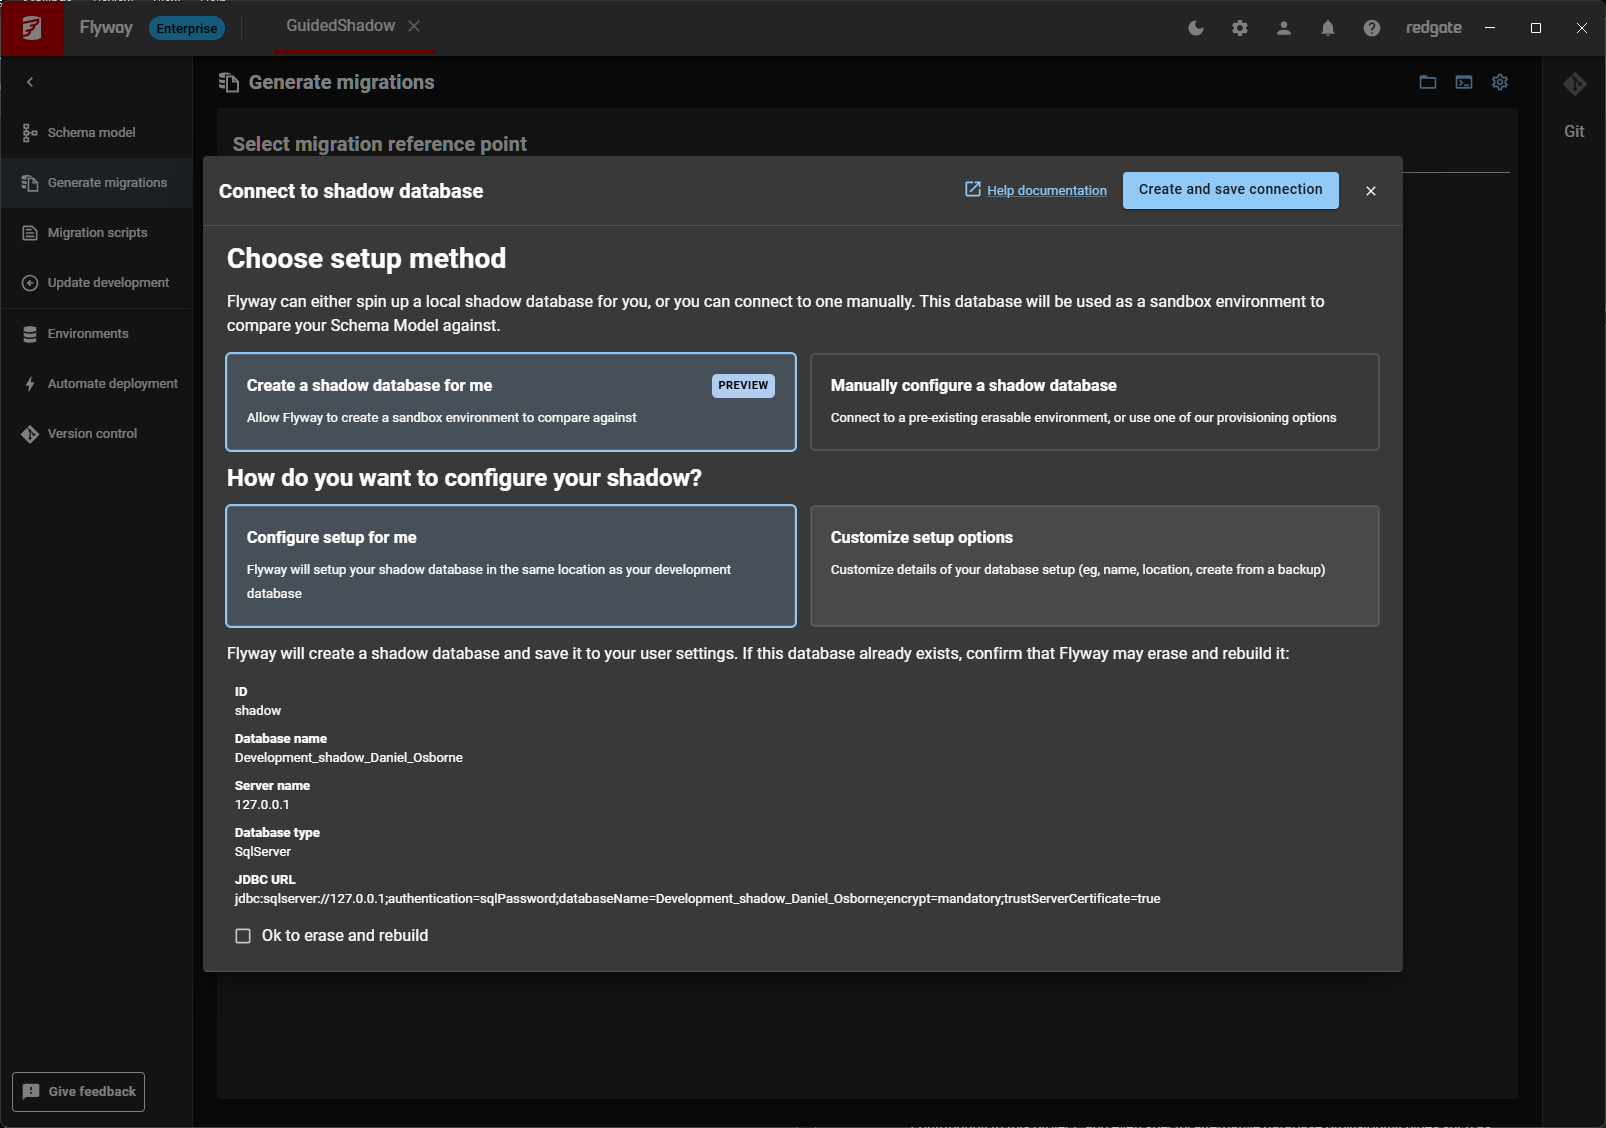Image resolution: width=1606 pixels, height=1128 pixels.
Task: Select Manually configure a shadow database
Action: [1094, 402]
